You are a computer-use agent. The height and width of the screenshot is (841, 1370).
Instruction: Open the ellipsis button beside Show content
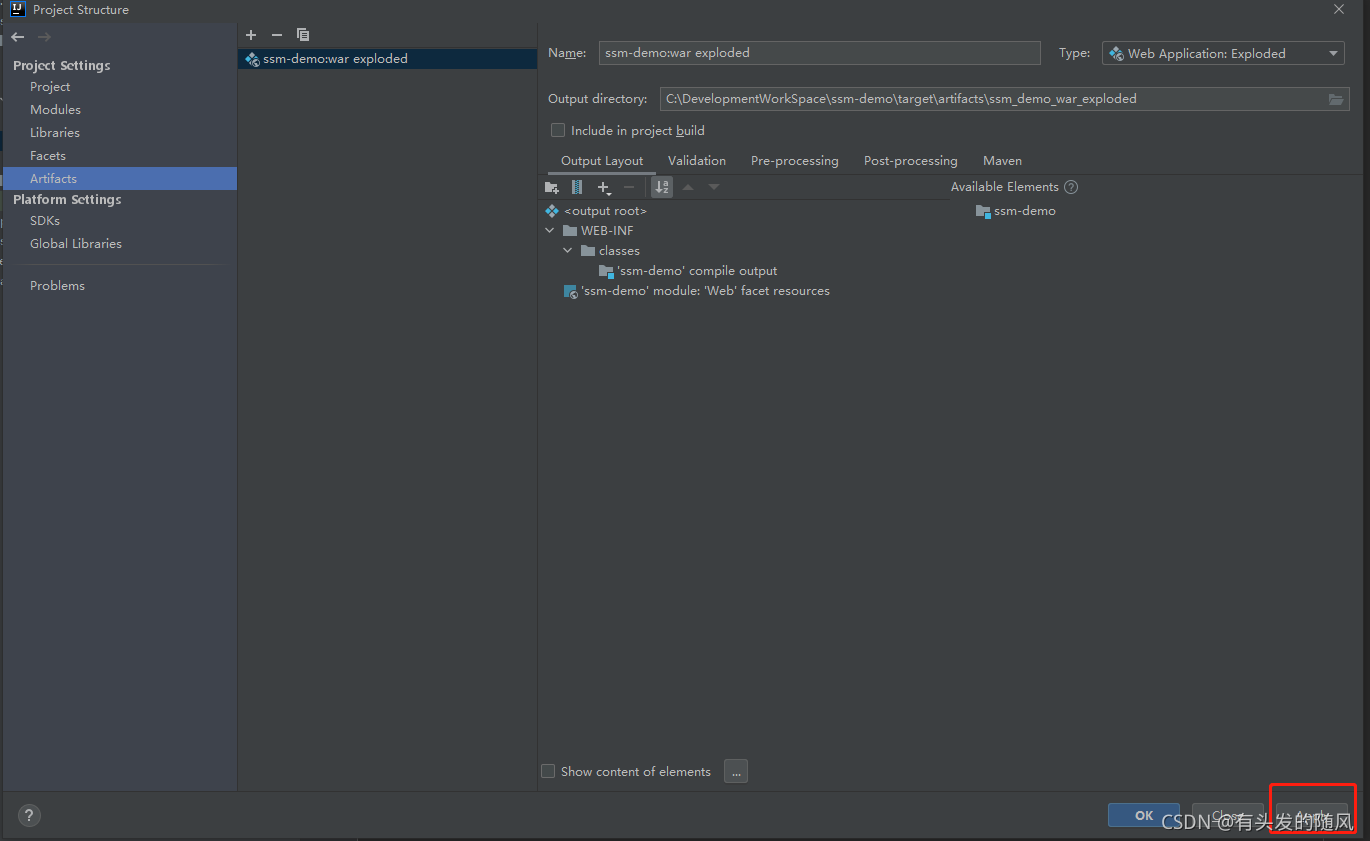click(x=736, y=771)
